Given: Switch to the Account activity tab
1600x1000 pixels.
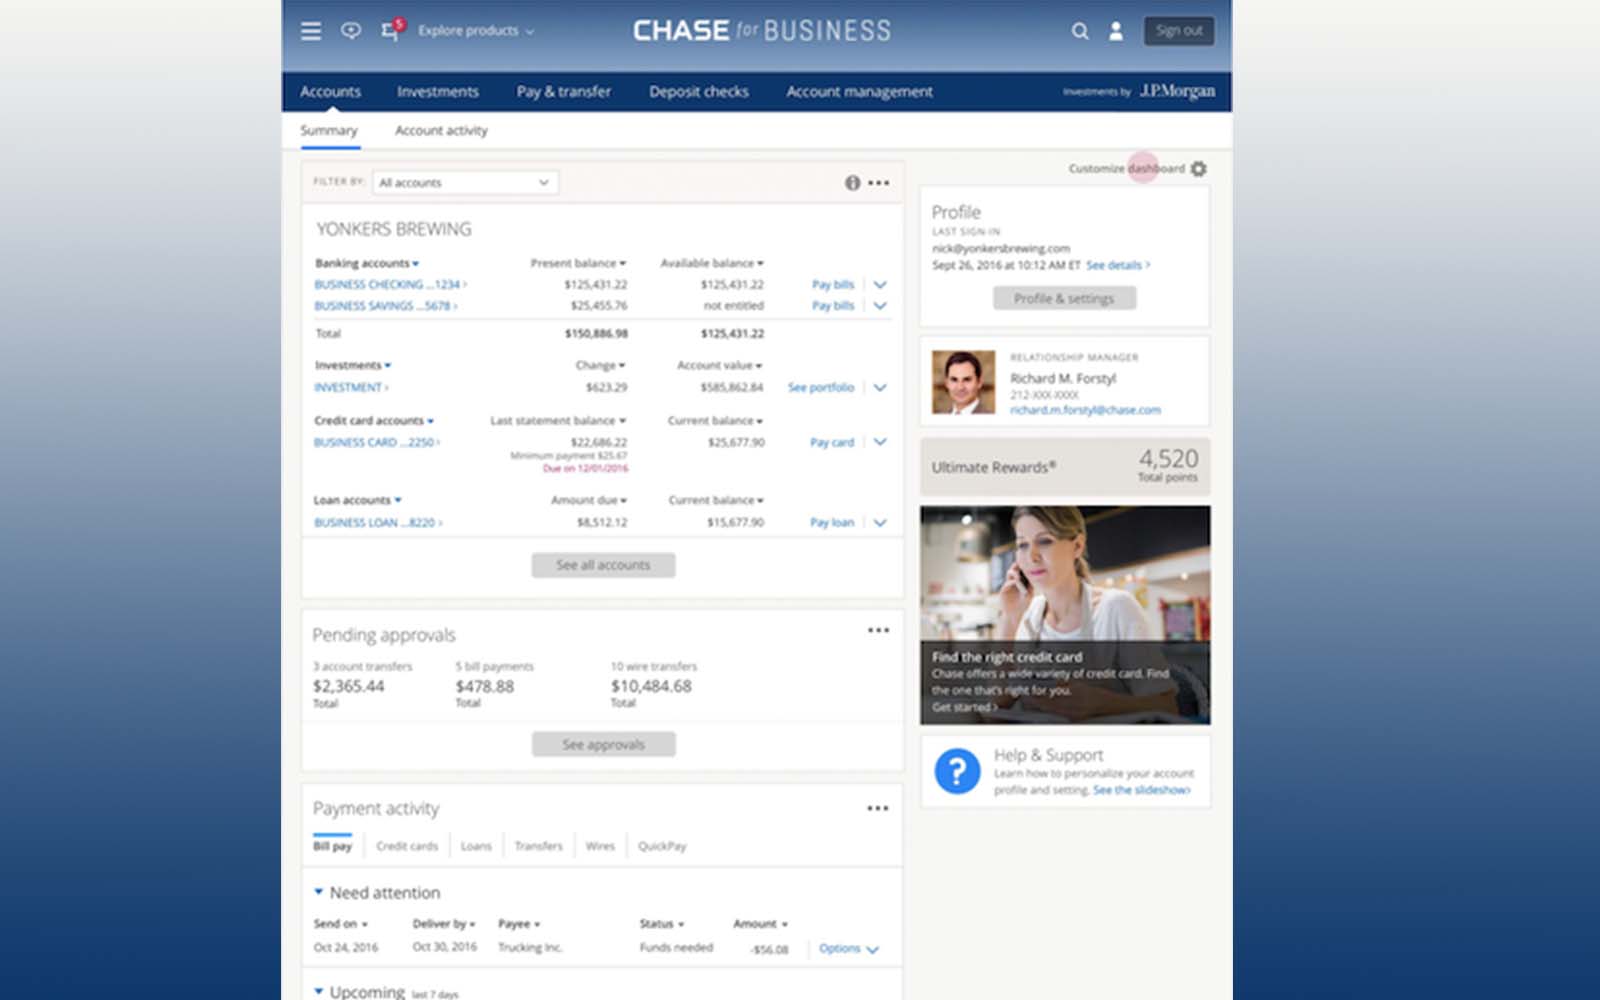Looking at the screenshot, I should tap(441, 131).
